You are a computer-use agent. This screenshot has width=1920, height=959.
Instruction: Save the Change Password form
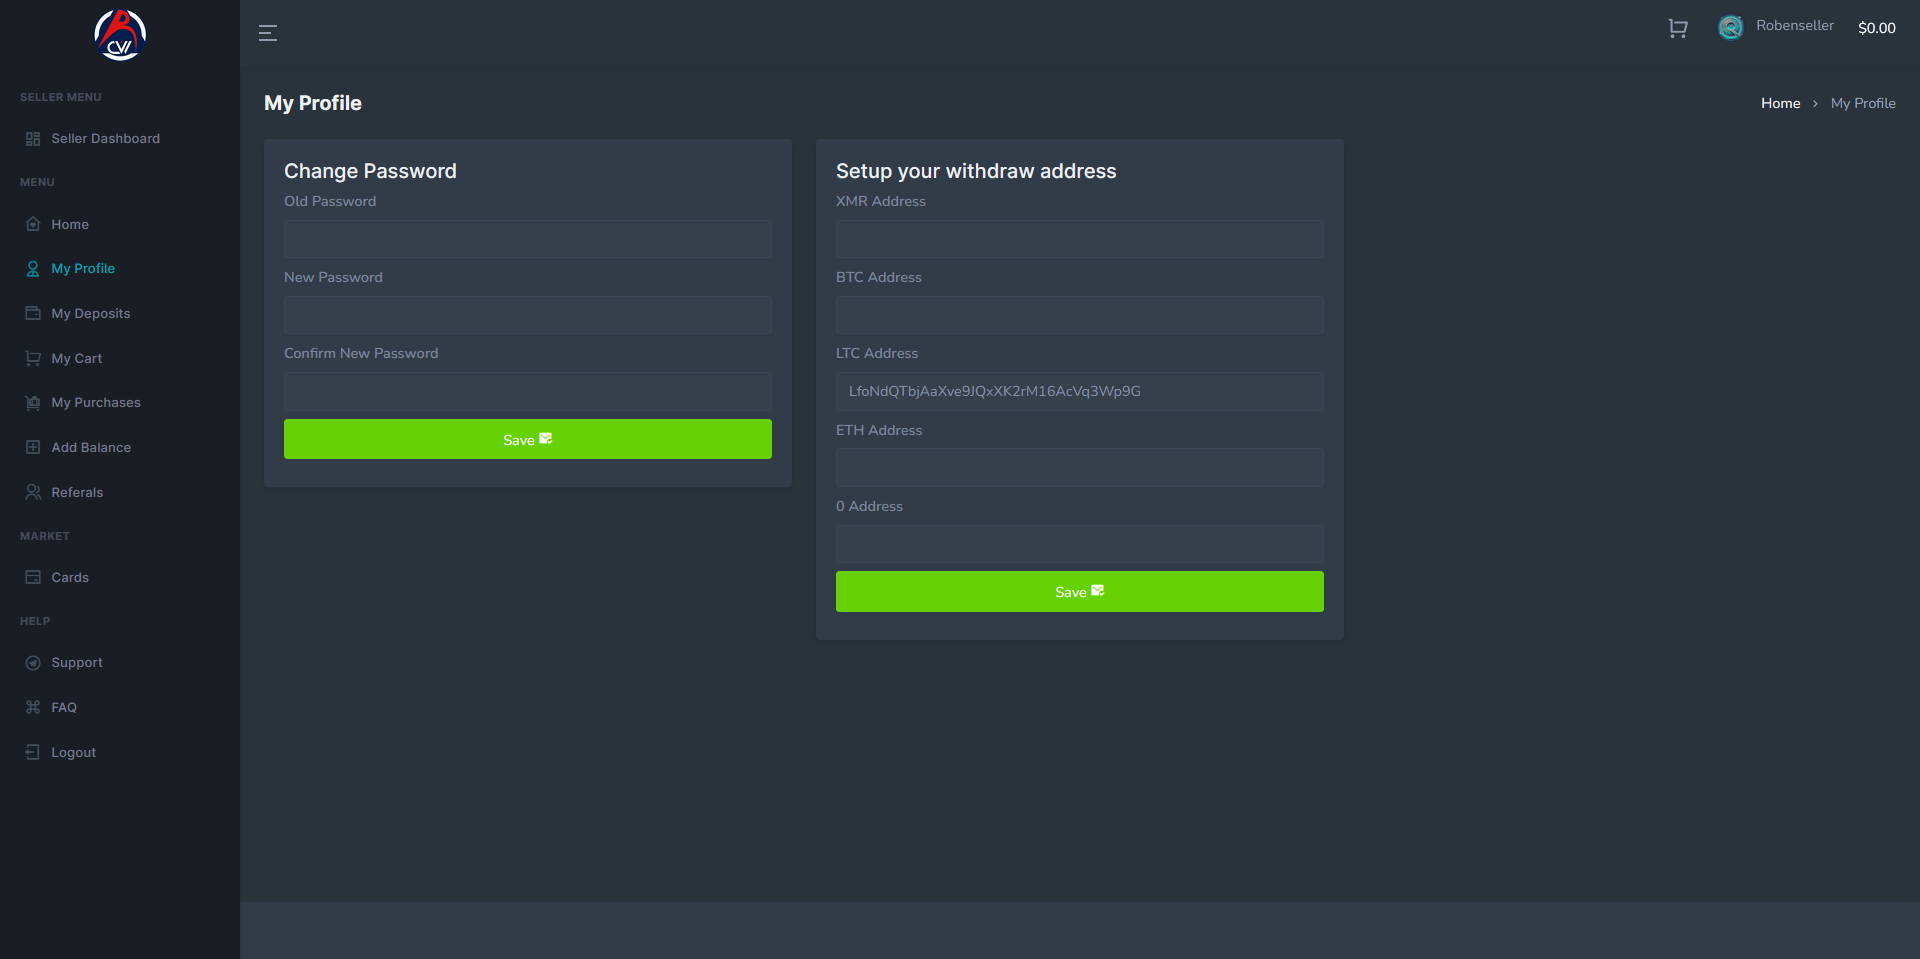(x=528, y=439)
